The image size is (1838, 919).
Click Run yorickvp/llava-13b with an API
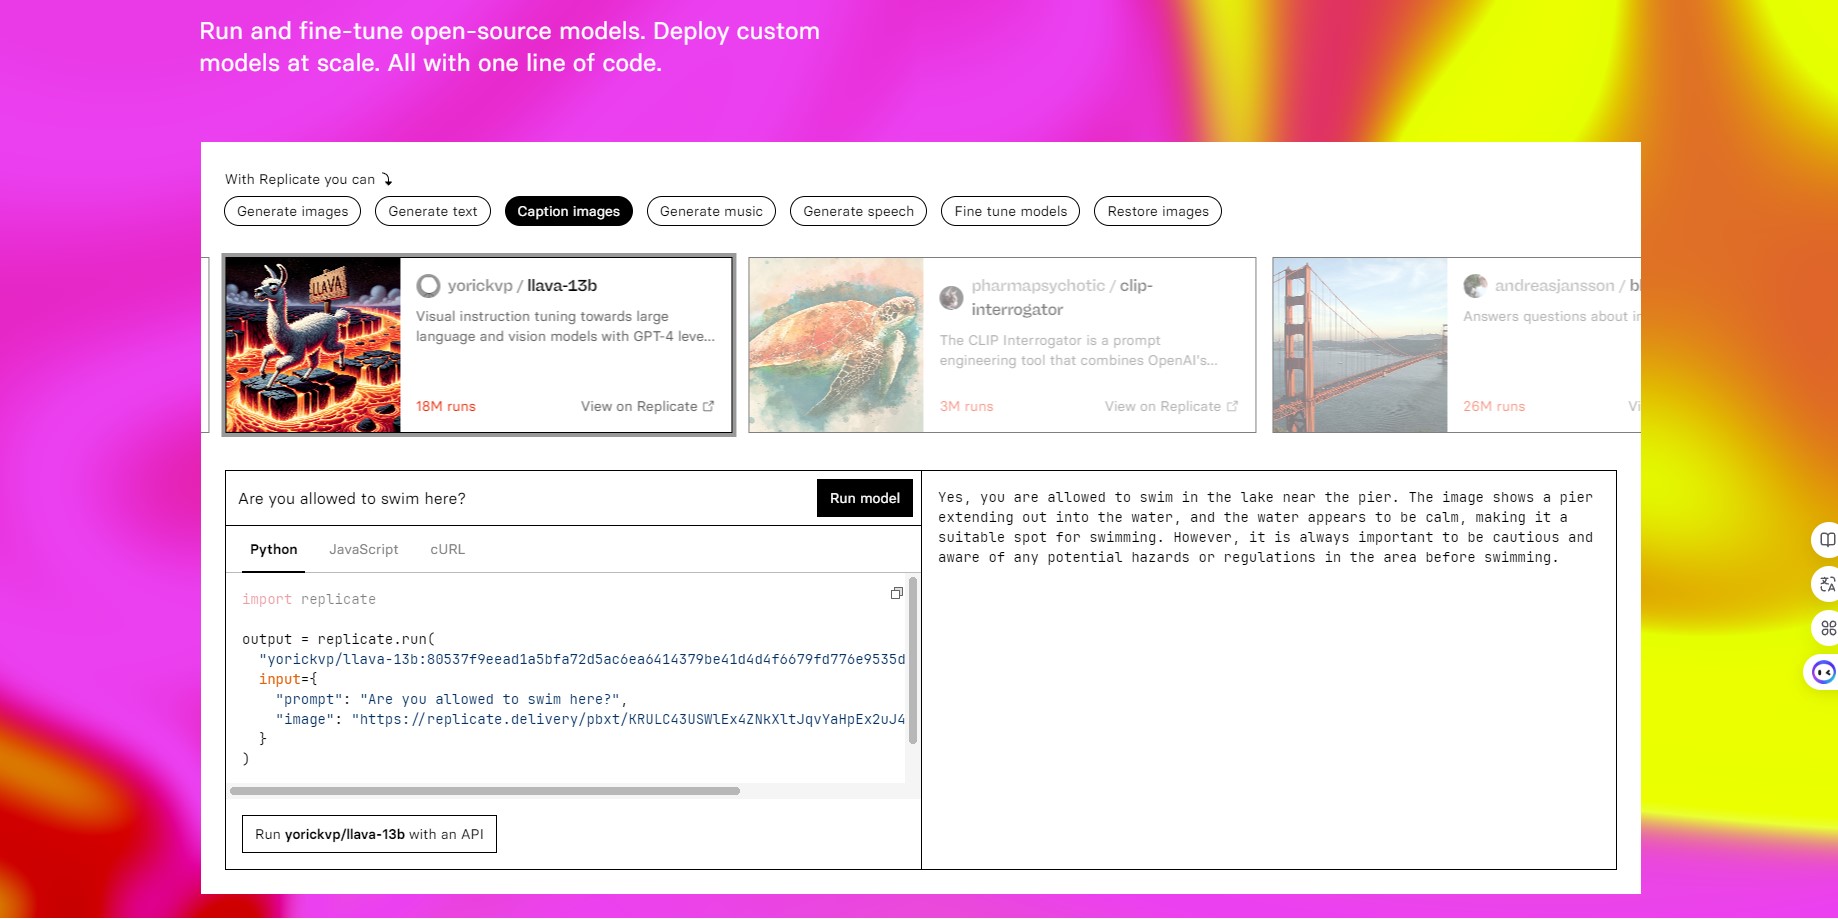click(x=369, y=834)
